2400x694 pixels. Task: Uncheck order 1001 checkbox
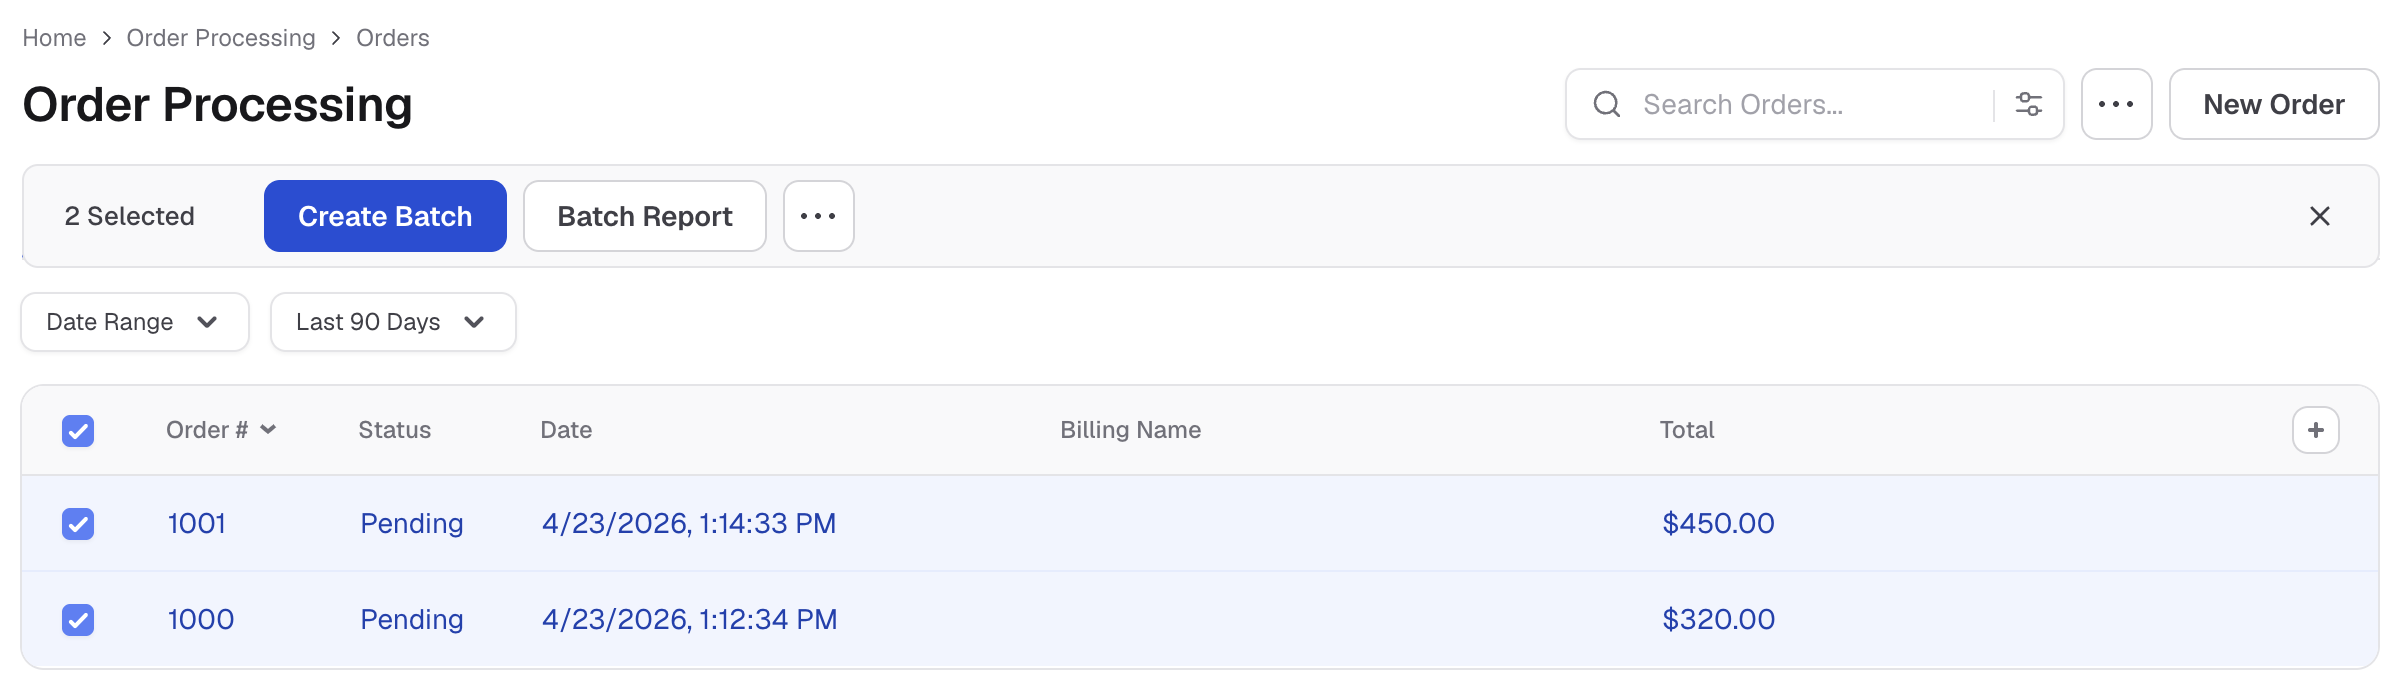(78, 524)
